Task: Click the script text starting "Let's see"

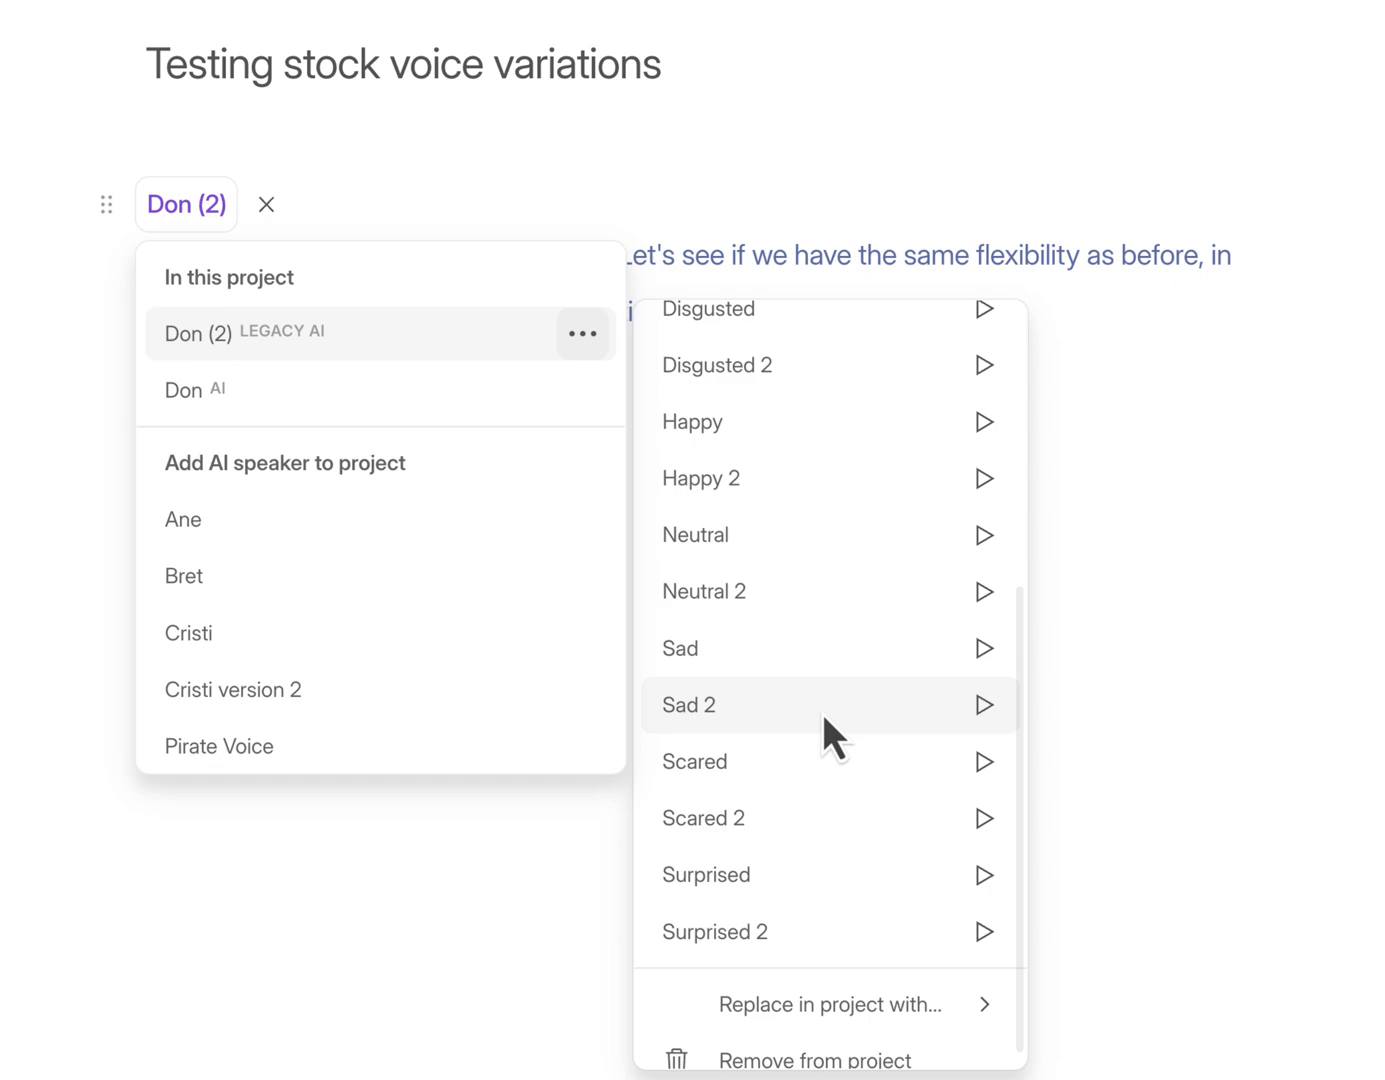Action: tap(930, 256)
